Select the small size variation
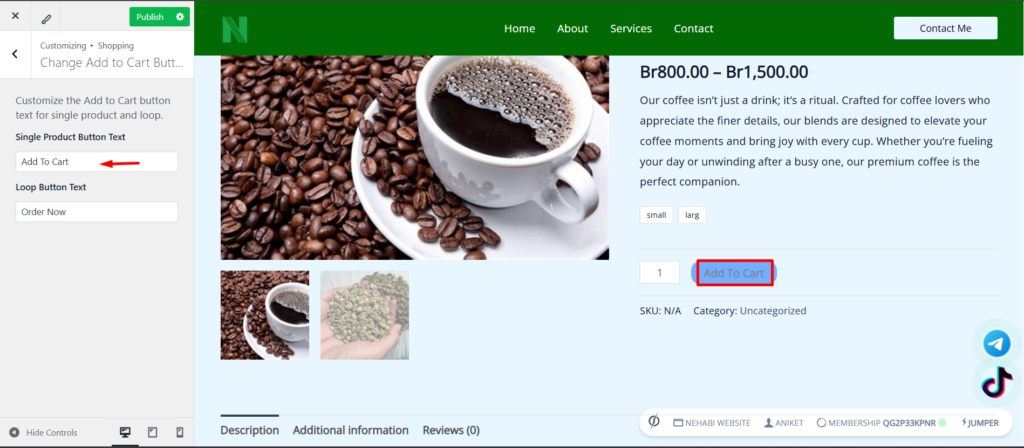Image resolution: width=1024 pixels, height=448 pixels. coord(656,215)
